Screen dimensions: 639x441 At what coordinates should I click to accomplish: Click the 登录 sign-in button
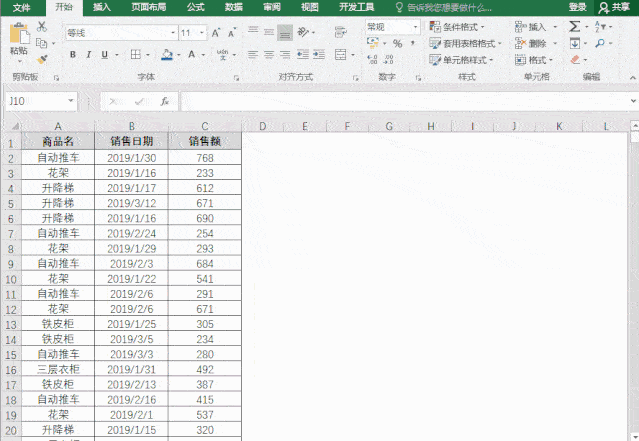[x=577, y=7]
